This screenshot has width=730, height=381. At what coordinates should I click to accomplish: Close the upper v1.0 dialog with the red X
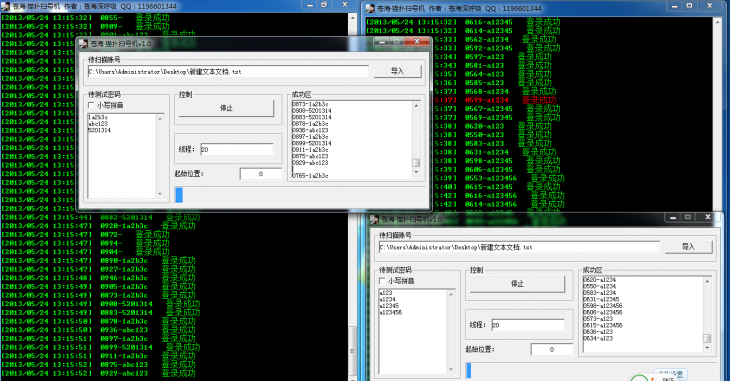(x=417, y=42)
